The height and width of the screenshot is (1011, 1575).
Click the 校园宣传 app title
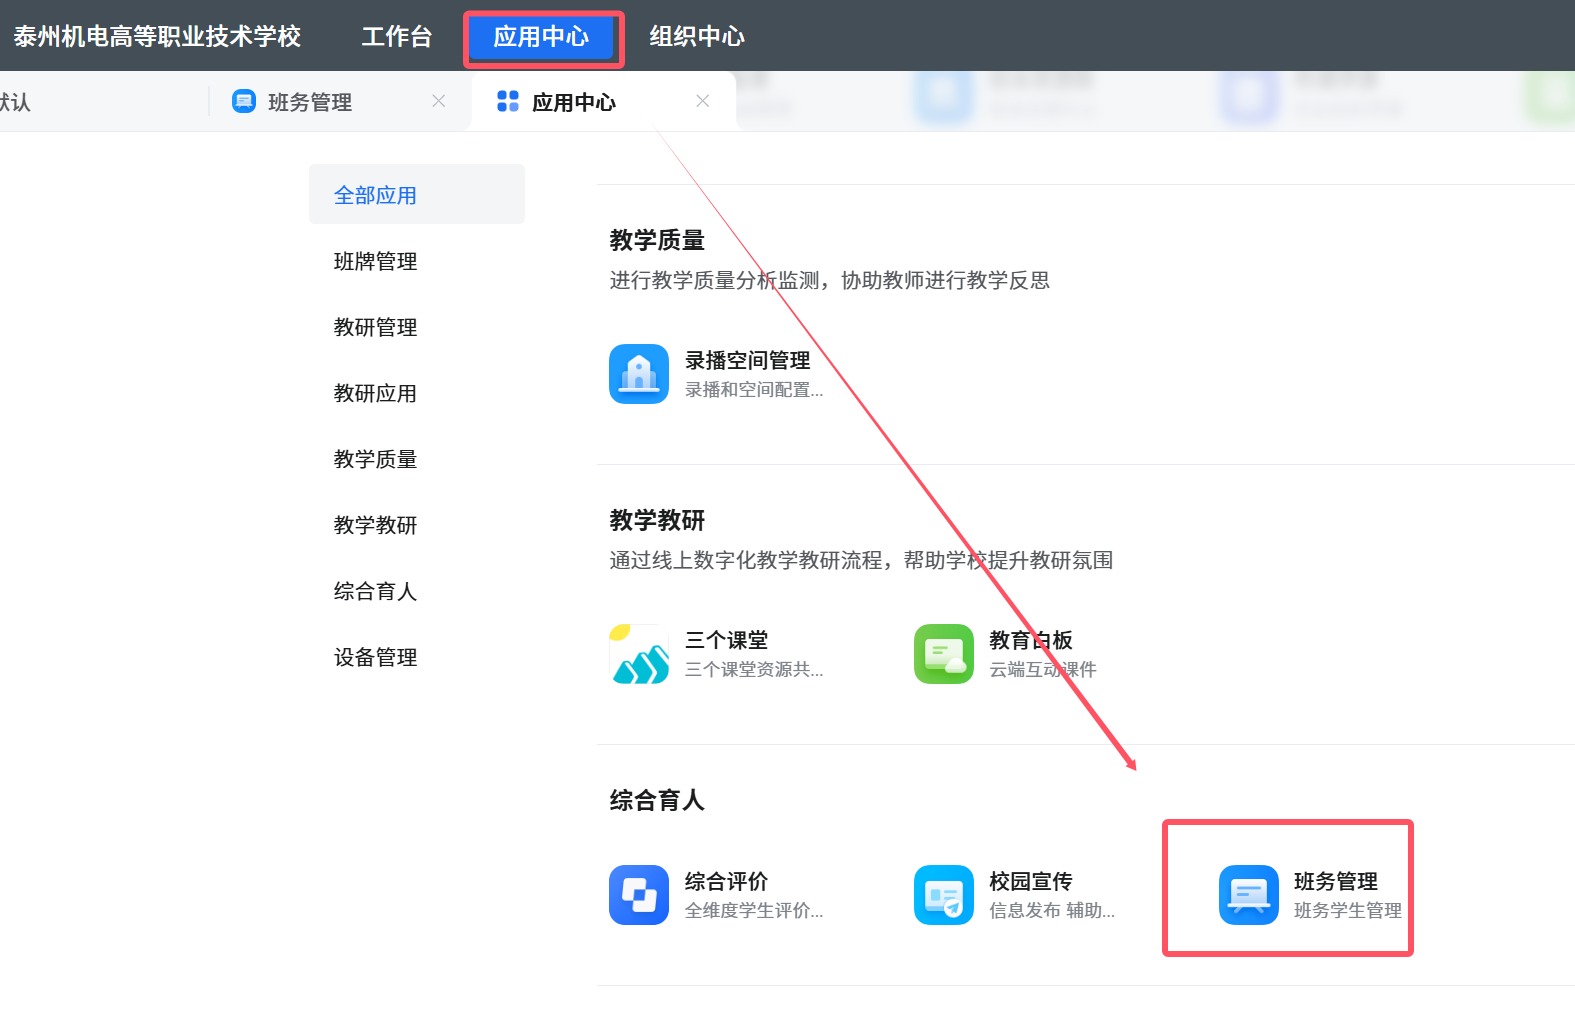coord(1031,881)
